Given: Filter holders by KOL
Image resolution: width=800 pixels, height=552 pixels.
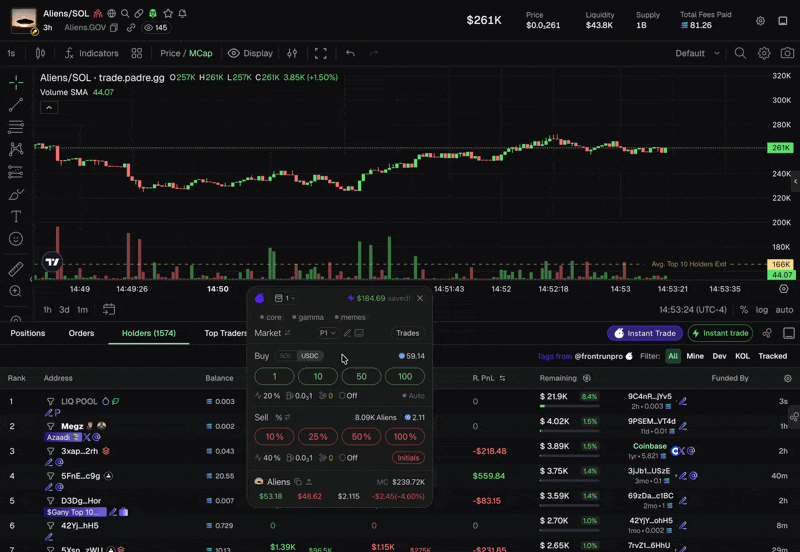Looking at the screenshot, I should pyautogui.click(x=742, y=356).
